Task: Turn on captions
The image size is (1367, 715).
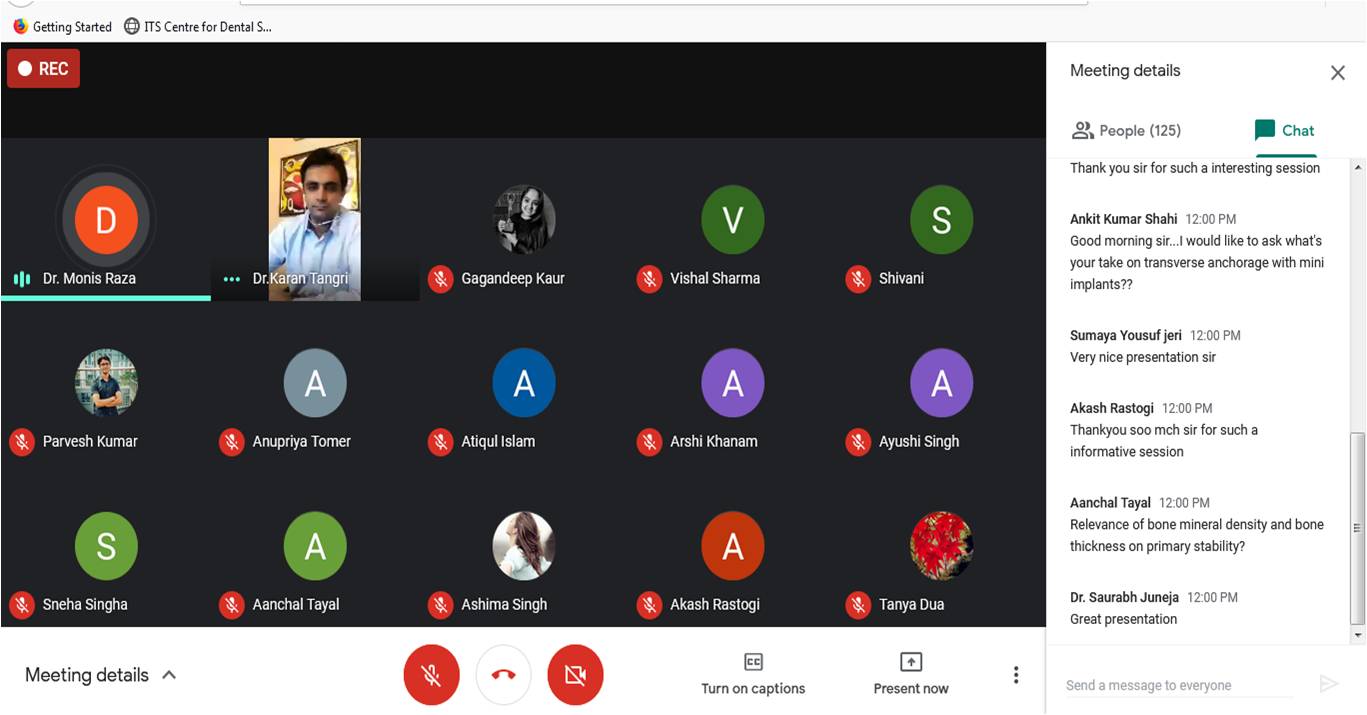Action: (753, 674)
